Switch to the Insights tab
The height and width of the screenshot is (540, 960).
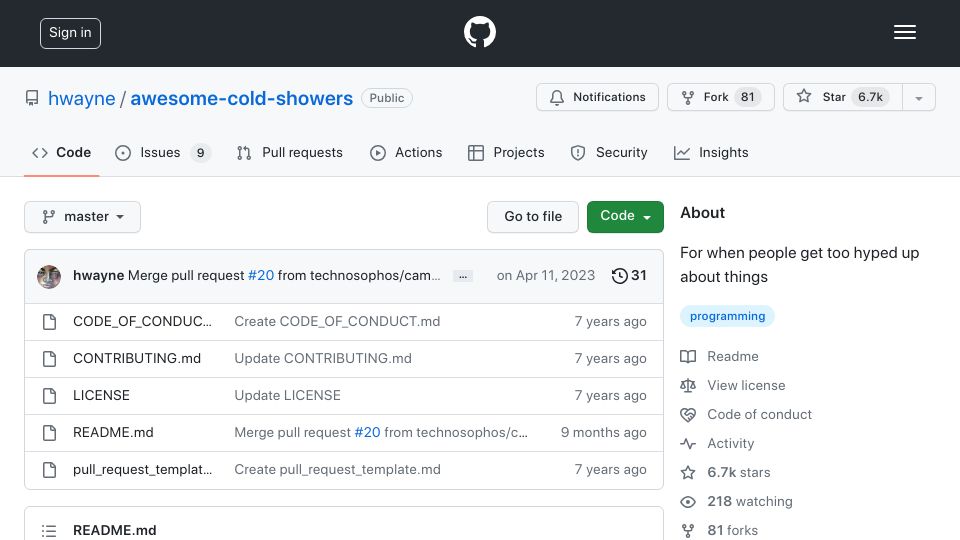point(711,152)
